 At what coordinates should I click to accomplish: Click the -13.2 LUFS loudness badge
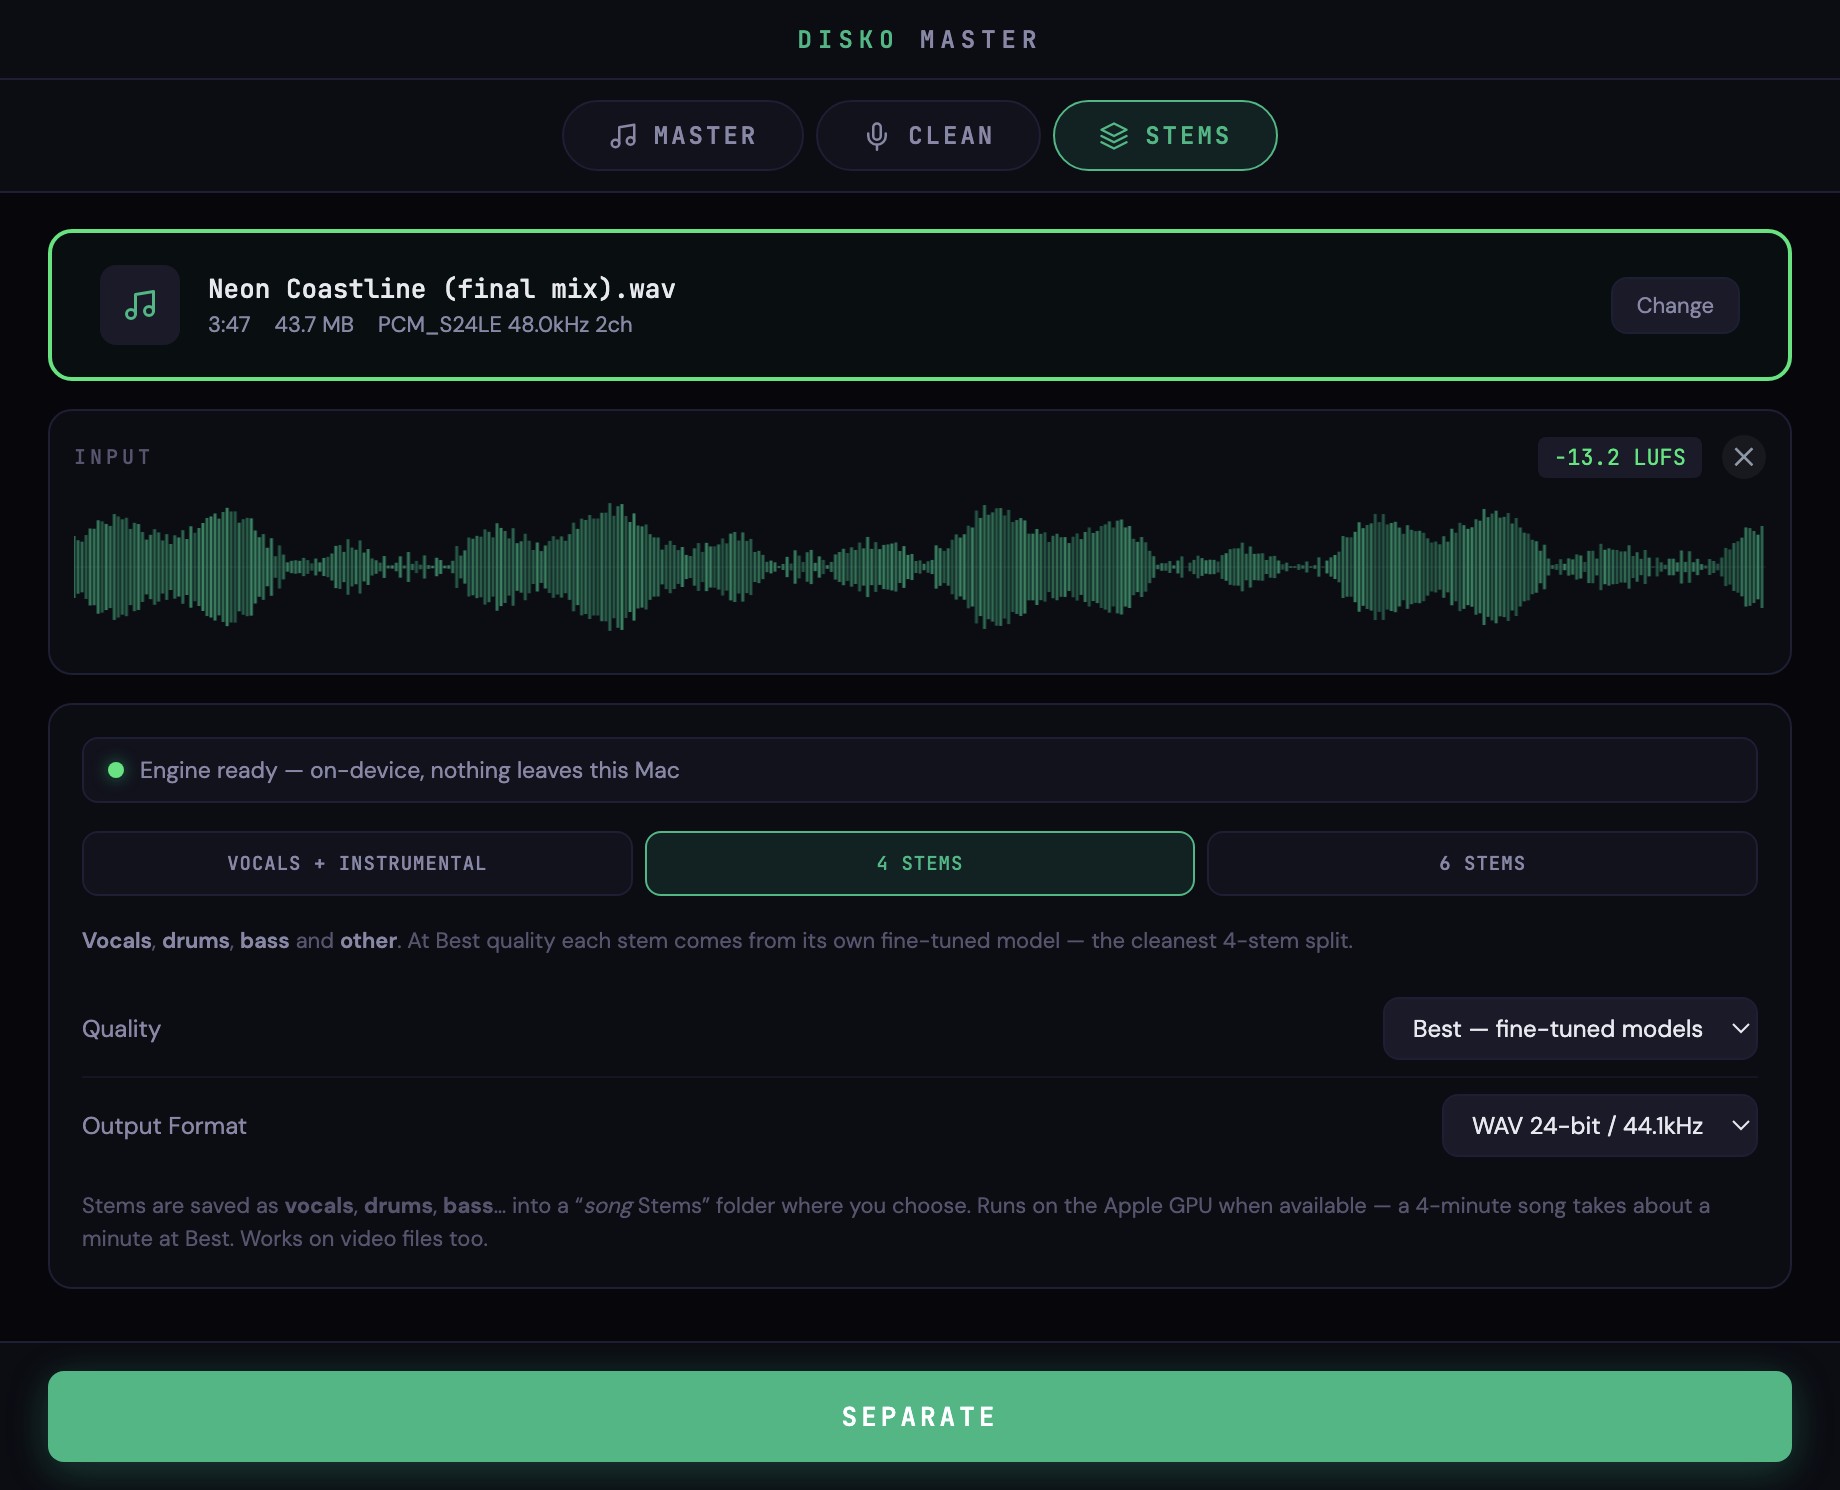point(1620,457)
